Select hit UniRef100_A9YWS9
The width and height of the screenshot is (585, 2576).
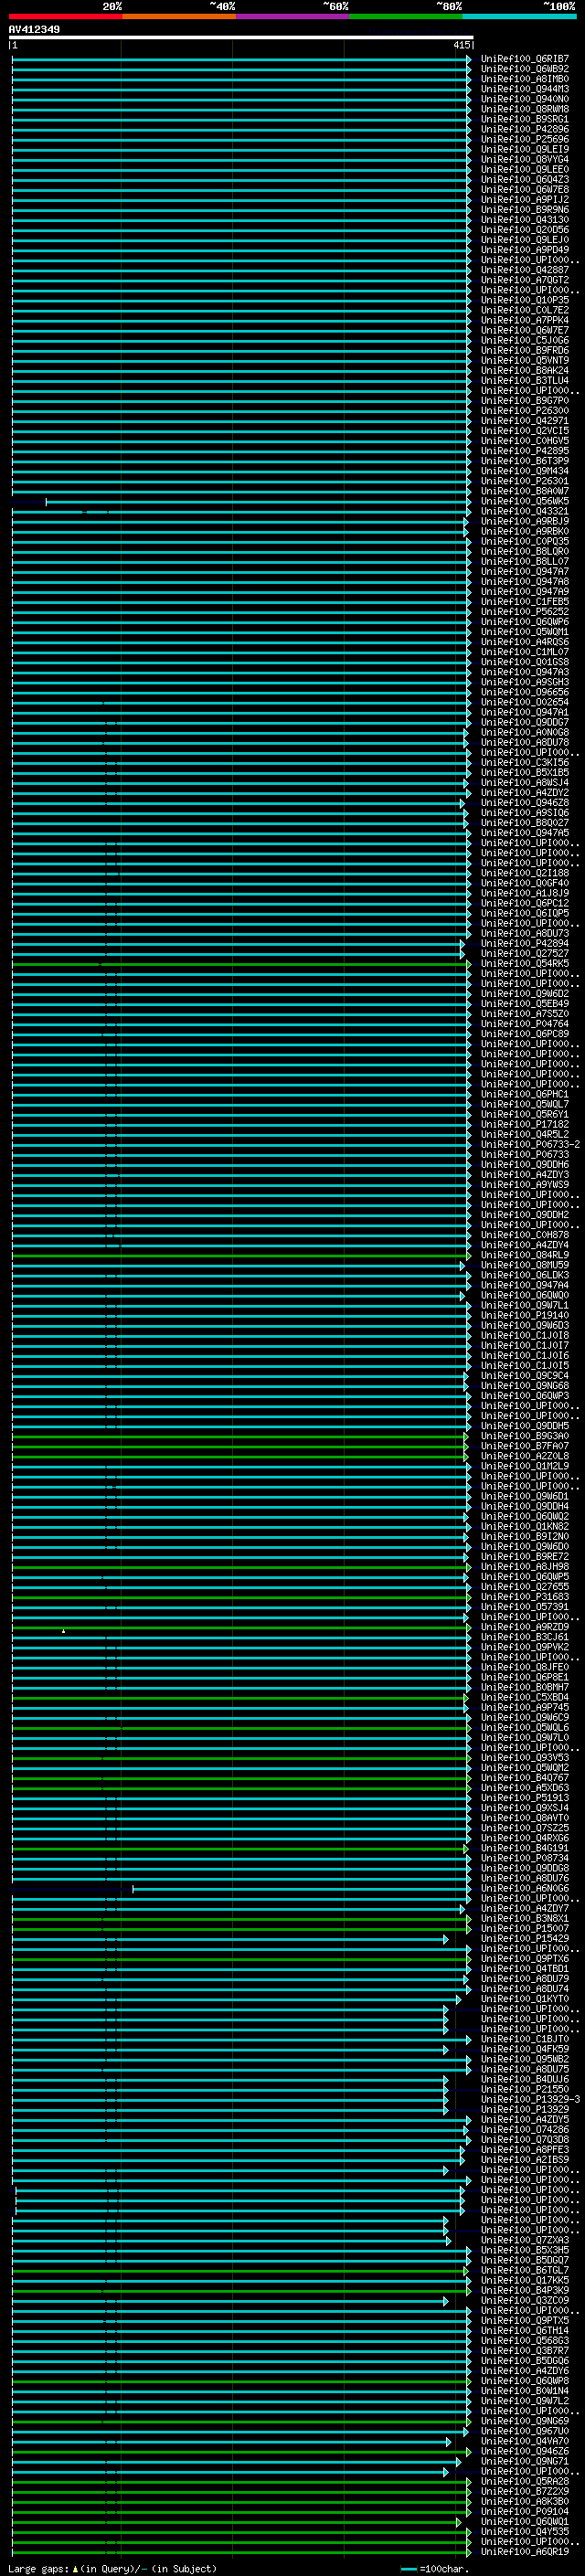524,1184
